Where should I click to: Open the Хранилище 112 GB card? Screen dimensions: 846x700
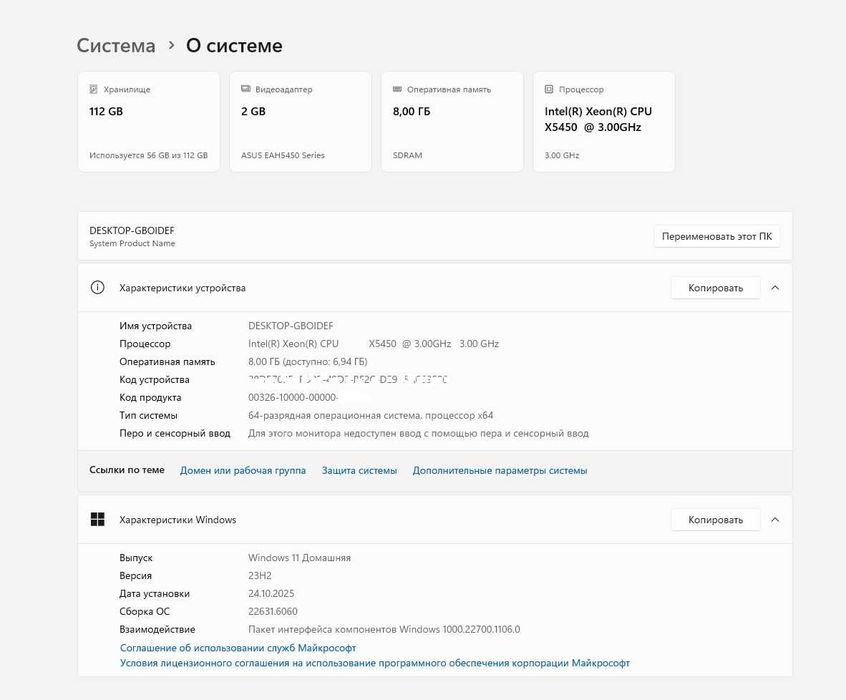tap(148, 121)
